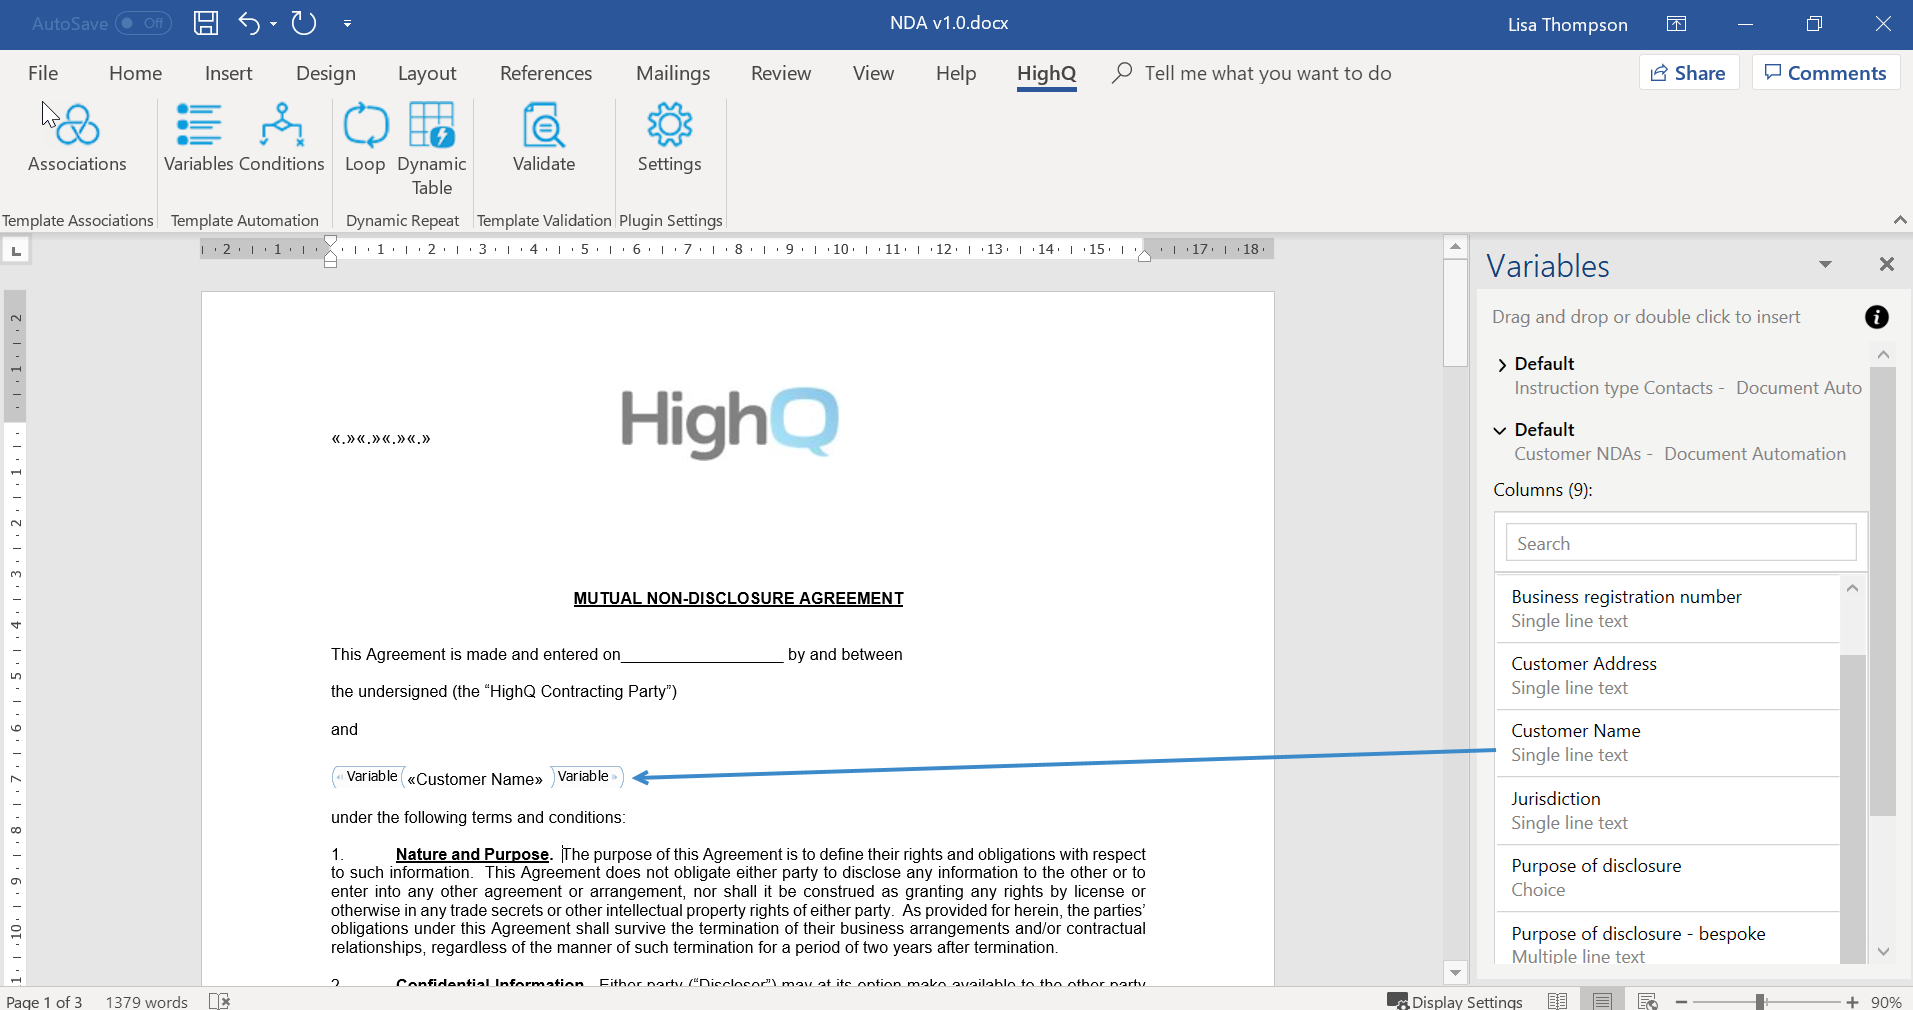This screenshot has height=1010, width=1913.
Task: Click the Variables ribbon icon
Action: (x=198, y=138)
